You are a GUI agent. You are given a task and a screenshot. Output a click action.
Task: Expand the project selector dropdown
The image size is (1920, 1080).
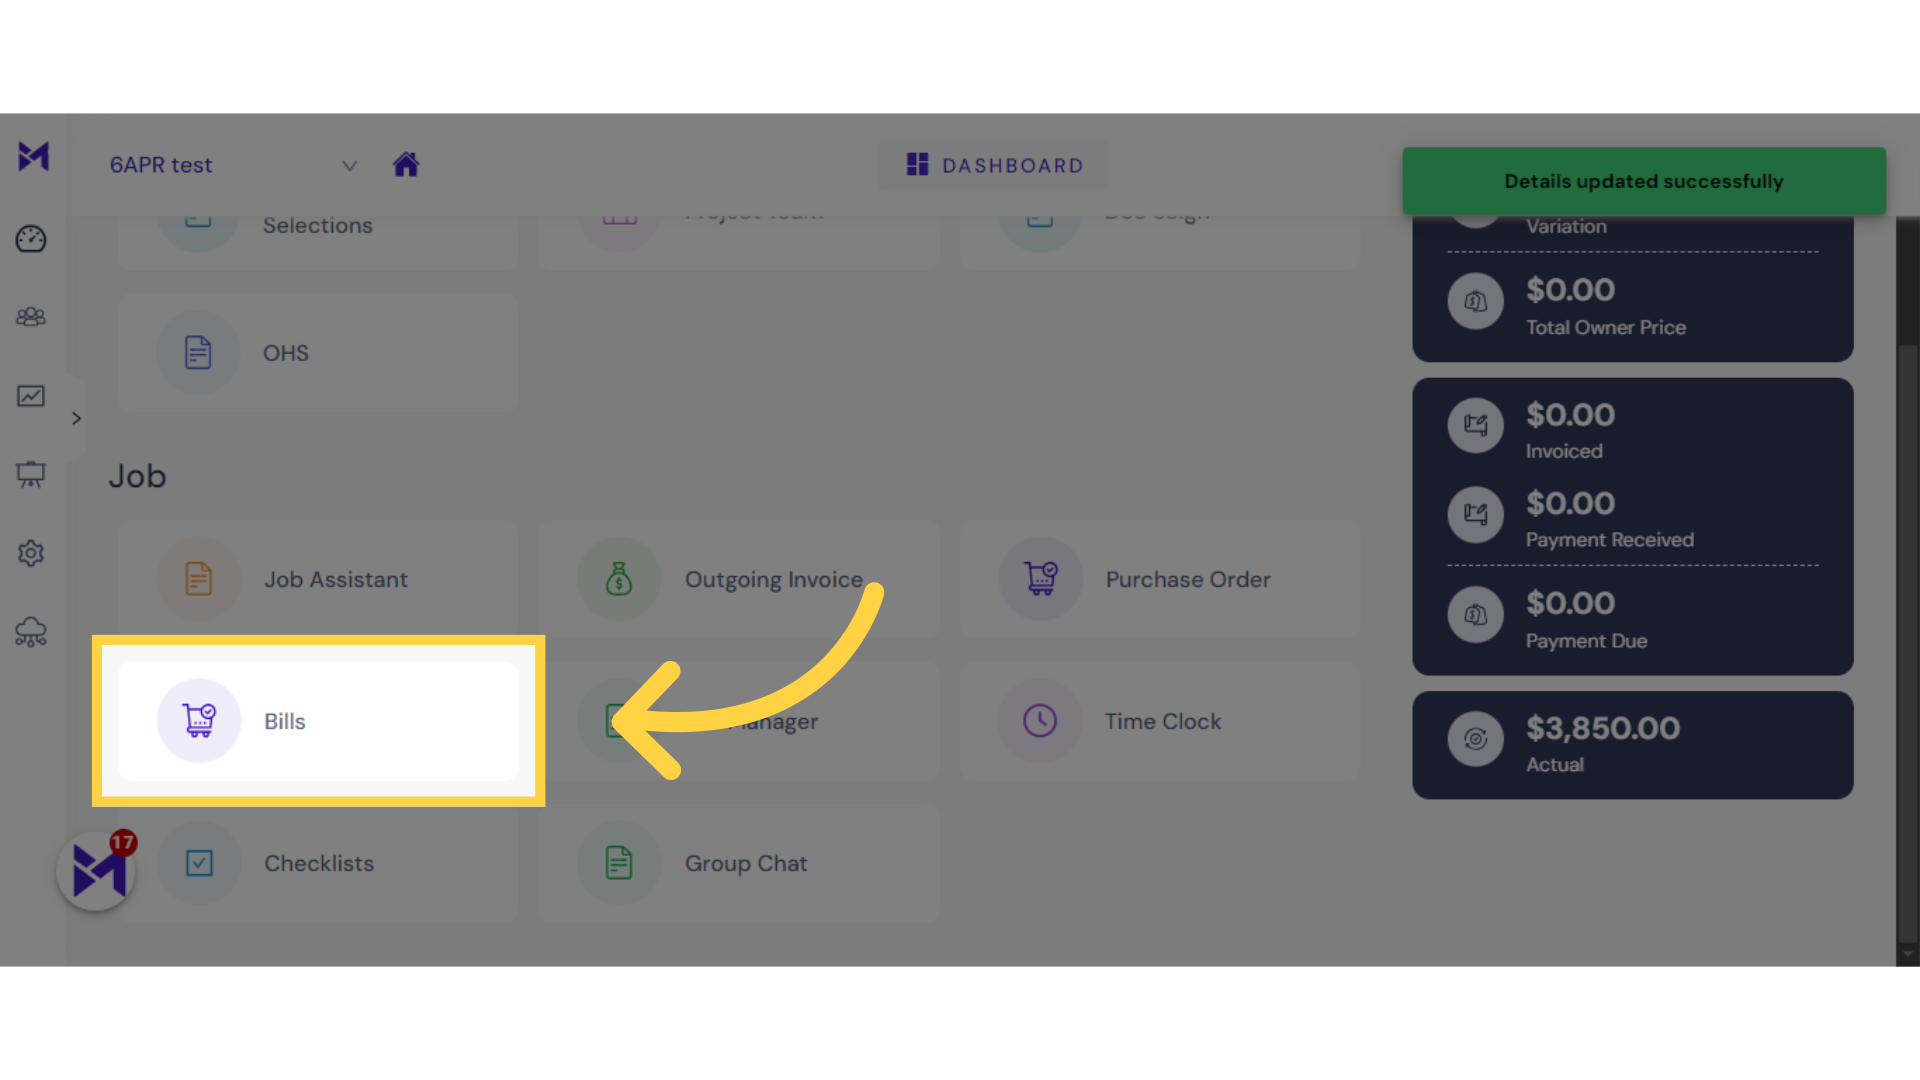click(x=349, y=165)
